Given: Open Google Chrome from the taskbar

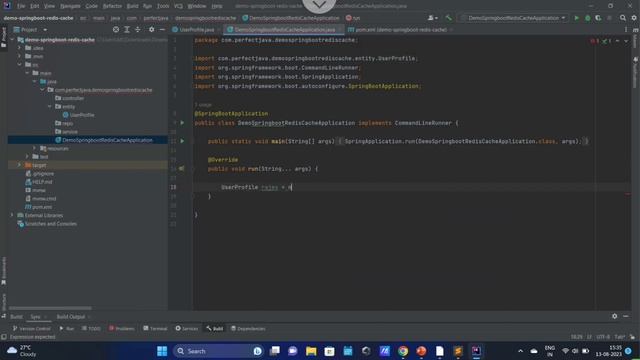Looking at the screenshot, I should (403, 351).
